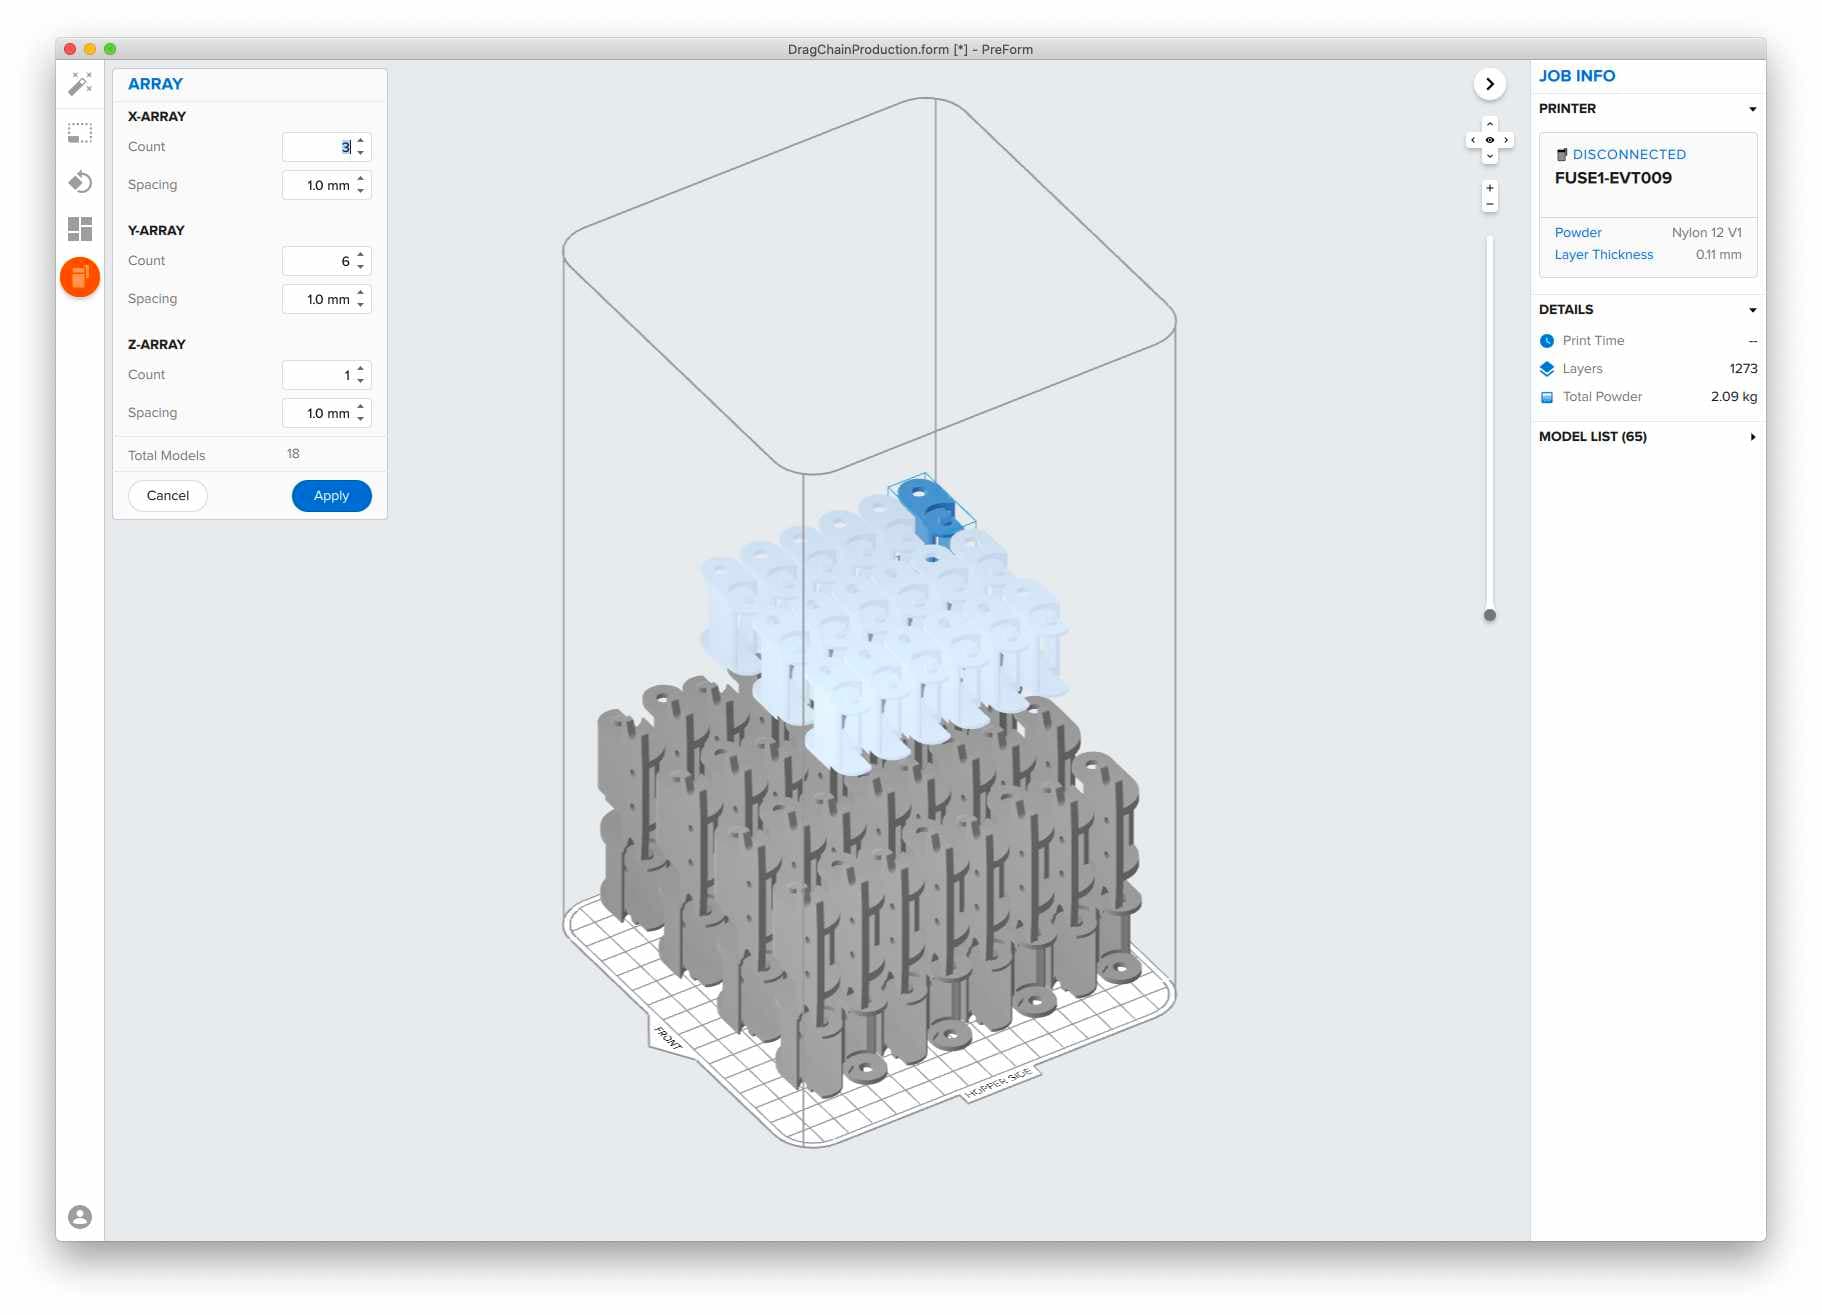
Task: Open the Layout grid tool
Action: 80,229
